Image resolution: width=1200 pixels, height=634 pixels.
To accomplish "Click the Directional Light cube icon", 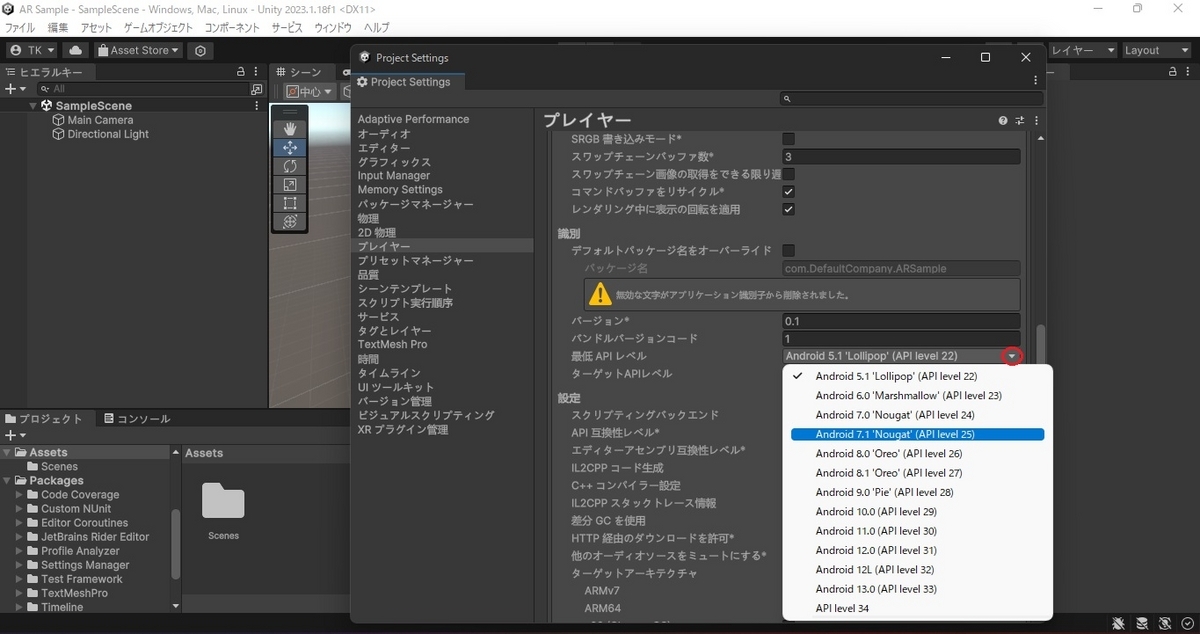I will point(58,134).
